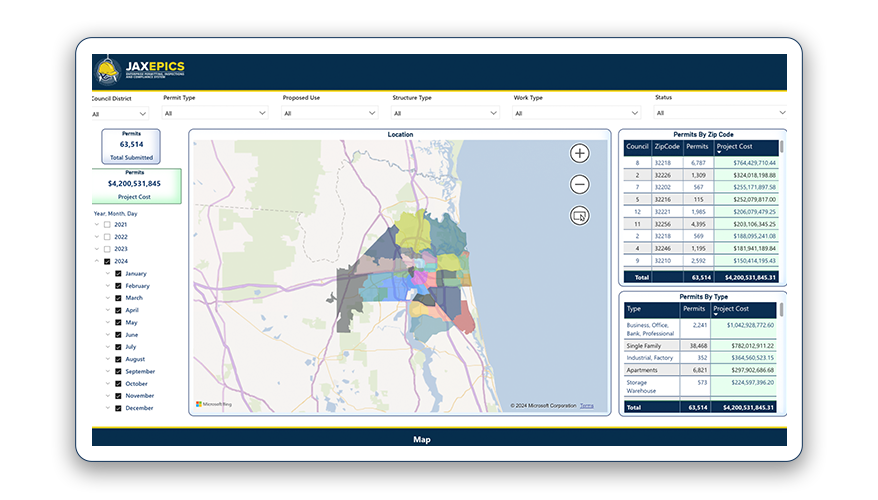Zoom in on the Location map

pos(580,153)
